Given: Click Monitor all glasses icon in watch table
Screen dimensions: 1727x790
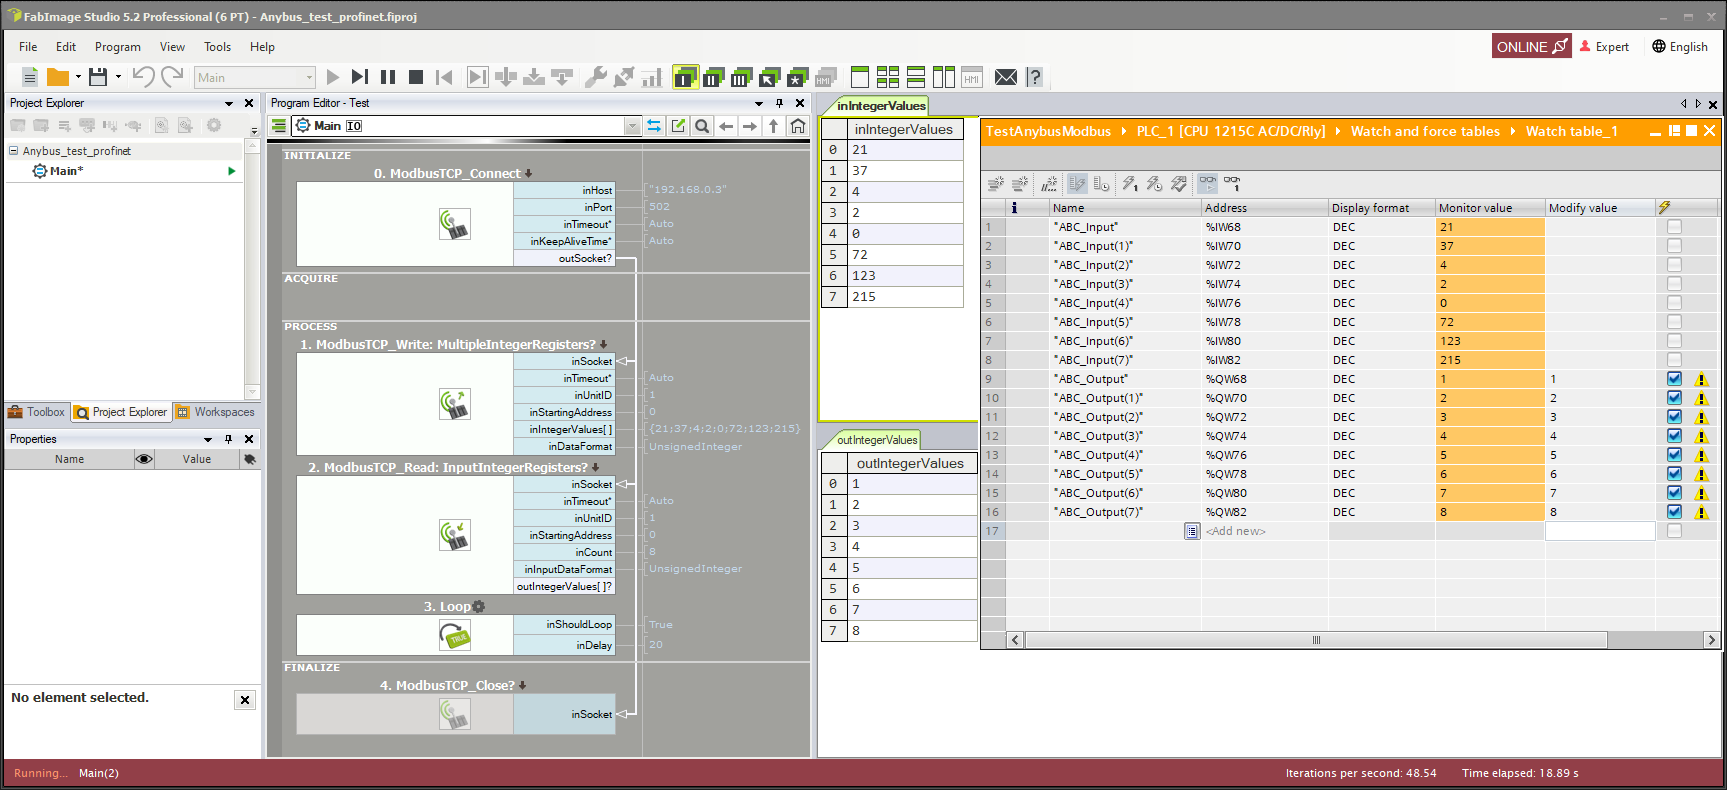Looking at the screenshot, I should coord(1208,184).
